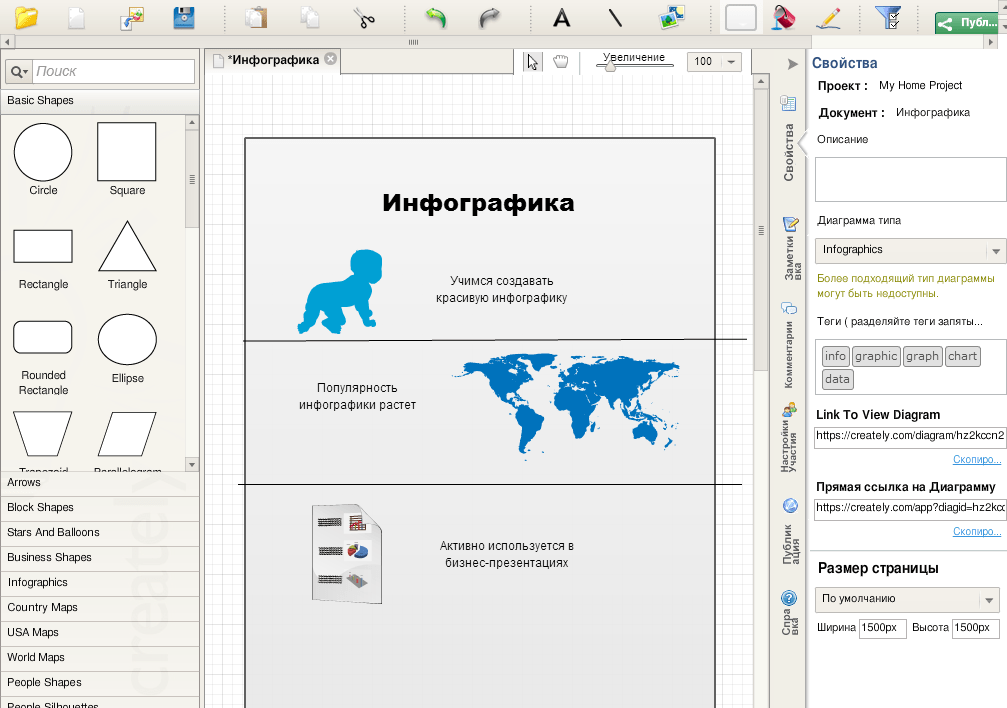The image size is (1007, 708).
Task: Click the insert image icon in toolbar
Action: [671, 17]
